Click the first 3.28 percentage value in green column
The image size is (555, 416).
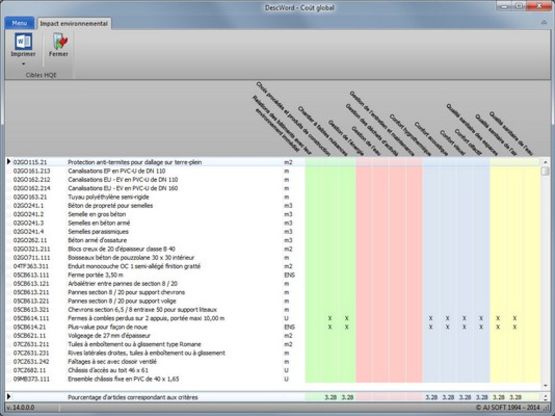(331, 397)
